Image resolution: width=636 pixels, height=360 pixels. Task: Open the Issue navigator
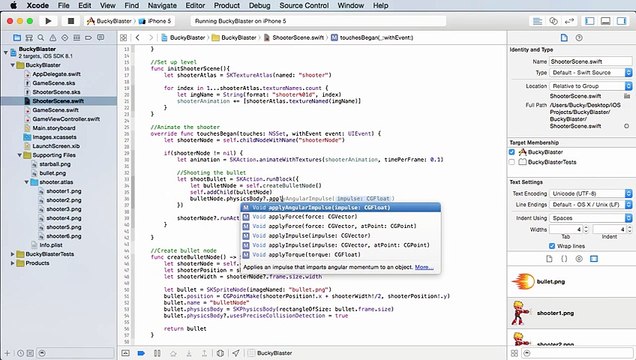pyautogui.click(x=53, y=38)
